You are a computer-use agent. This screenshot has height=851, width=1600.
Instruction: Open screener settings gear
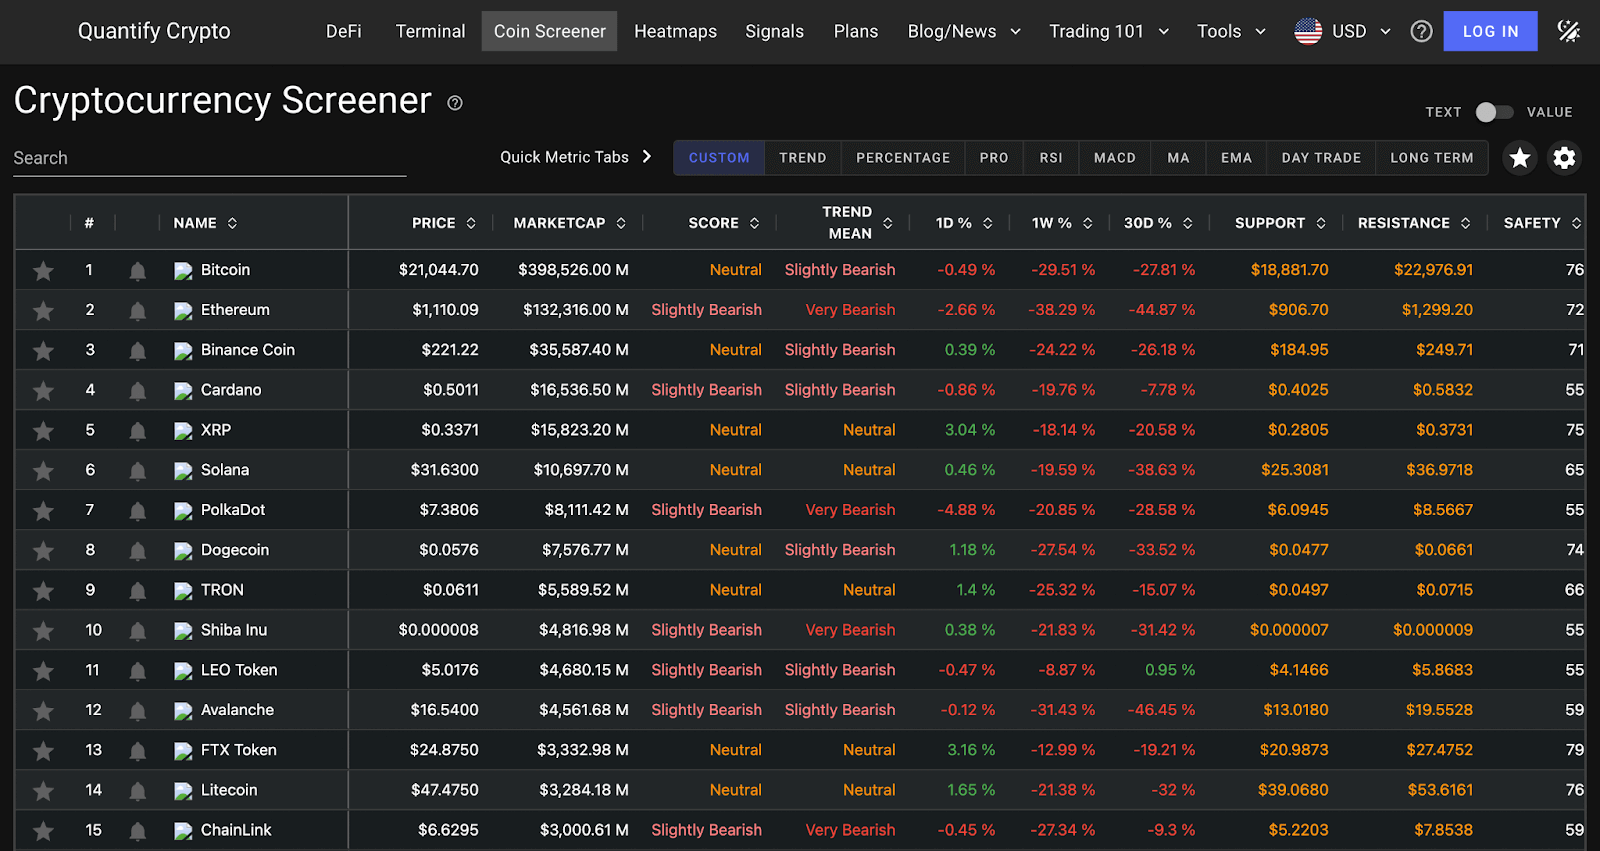pyautogui.click(x=1564, y=157)
